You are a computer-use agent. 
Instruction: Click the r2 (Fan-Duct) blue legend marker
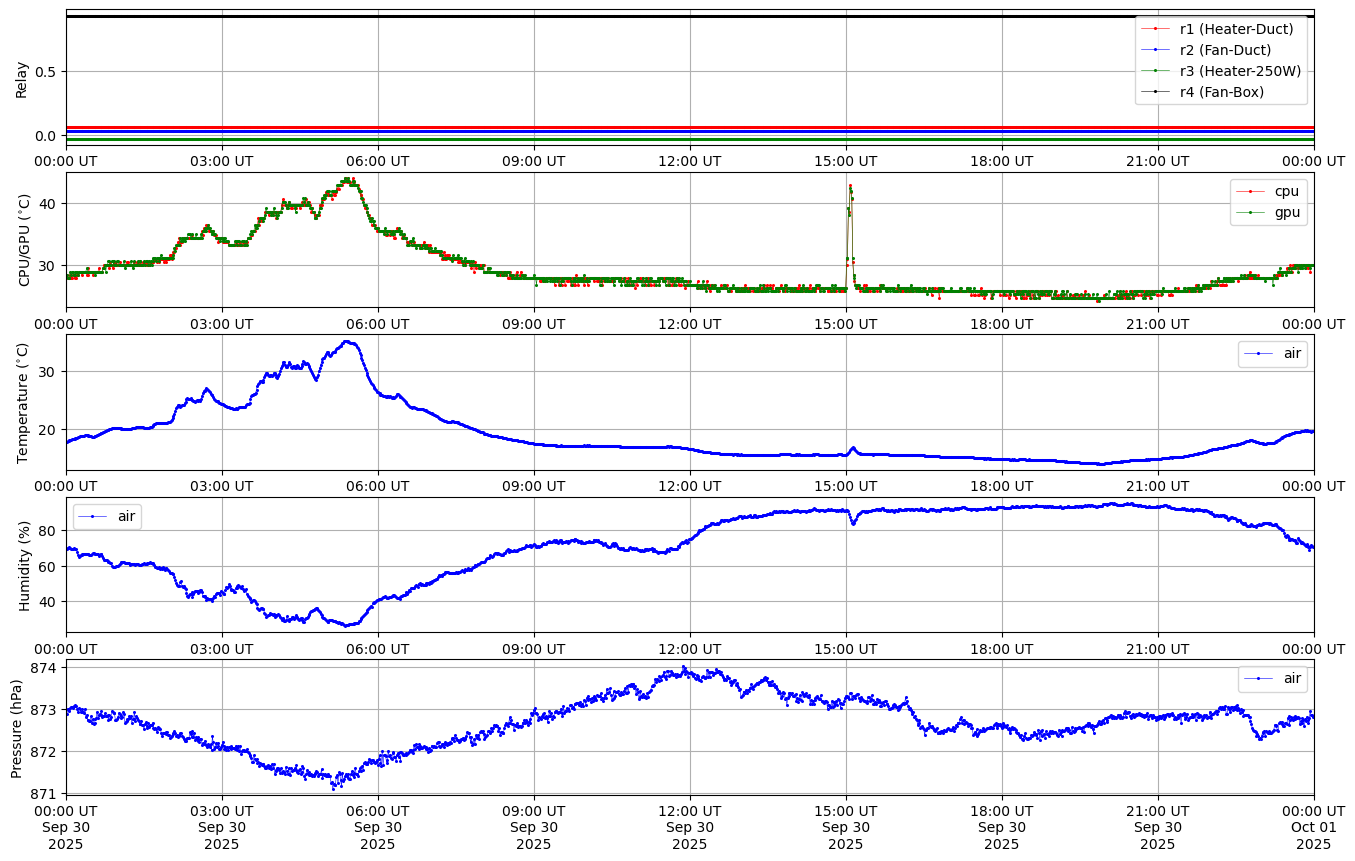1155,50
